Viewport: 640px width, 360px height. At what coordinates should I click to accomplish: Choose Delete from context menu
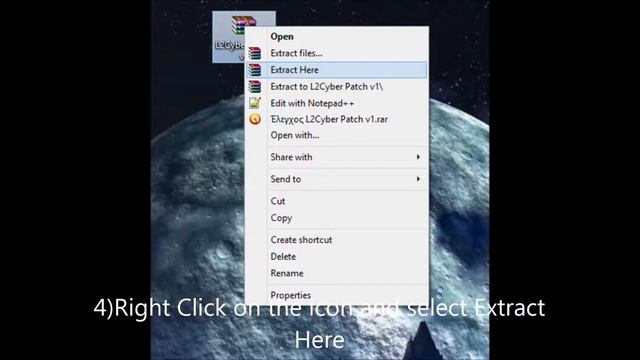coord(337,257)
